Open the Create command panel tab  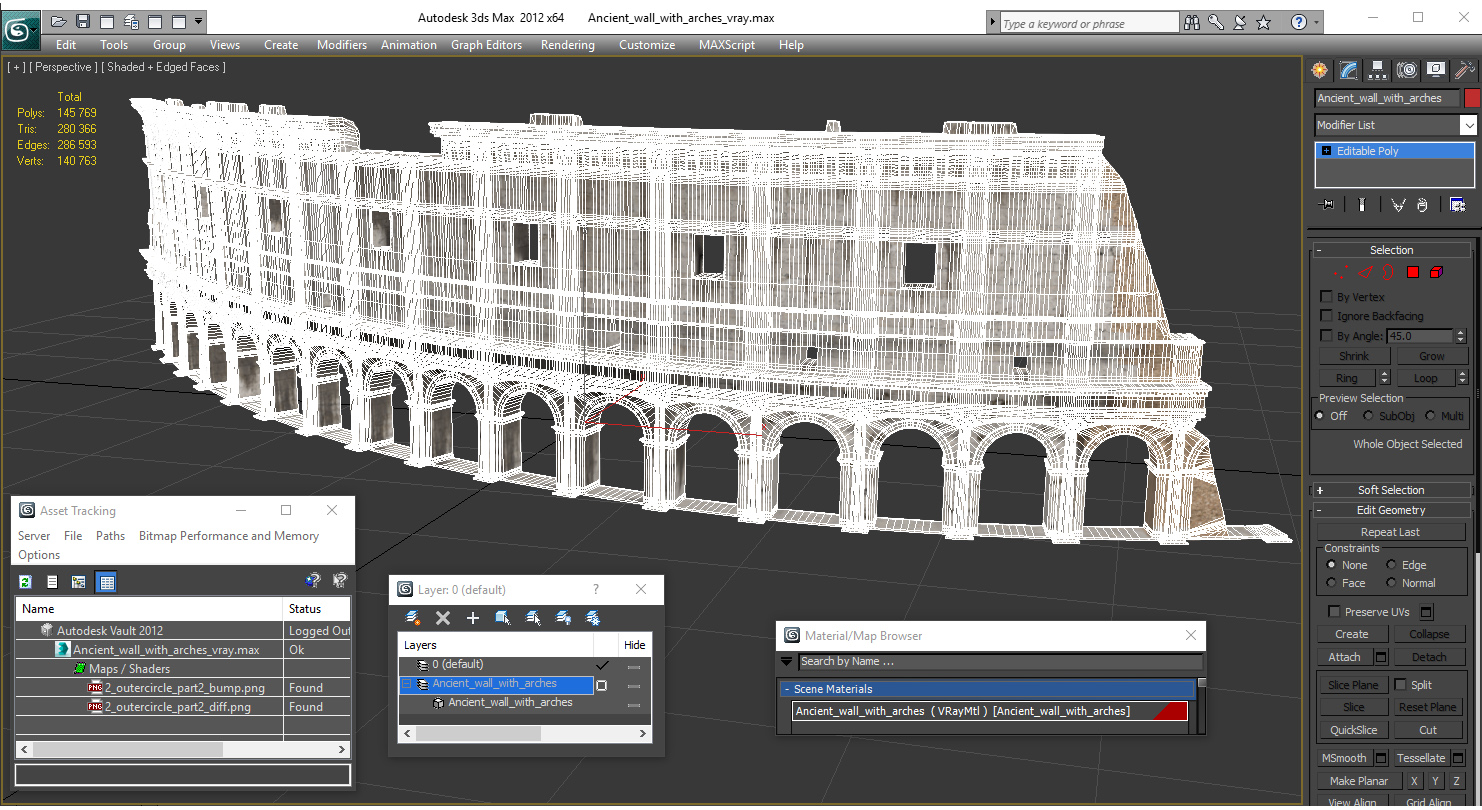(x=1320, y=70)
